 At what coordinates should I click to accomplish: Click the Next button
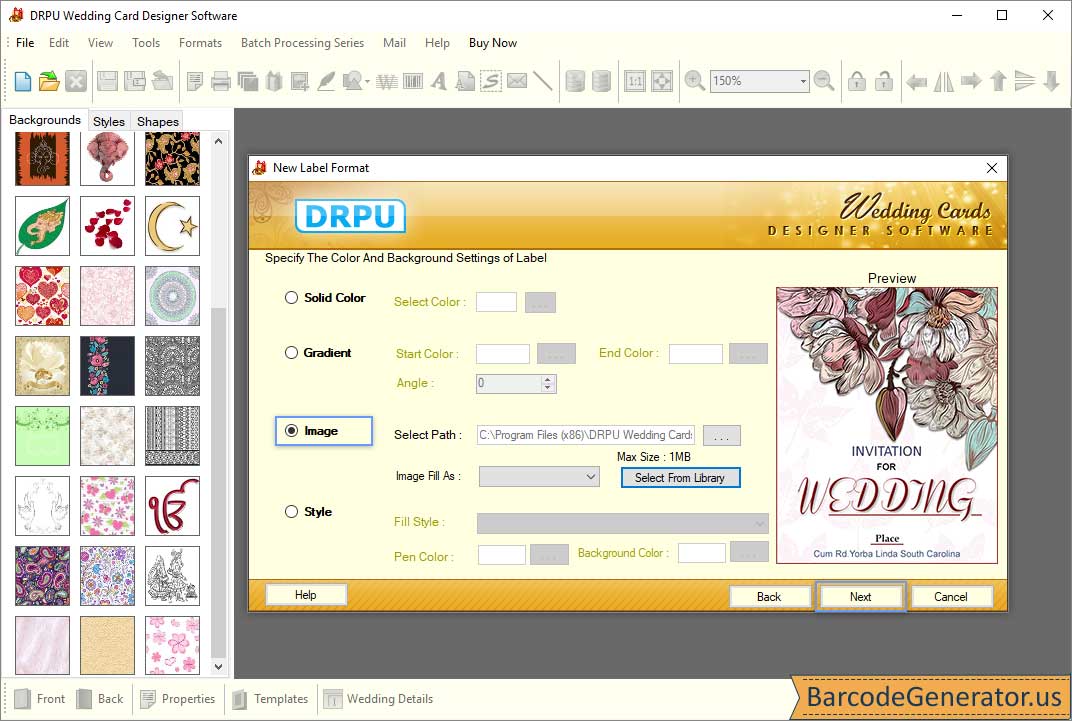click(x=860, y=597)
